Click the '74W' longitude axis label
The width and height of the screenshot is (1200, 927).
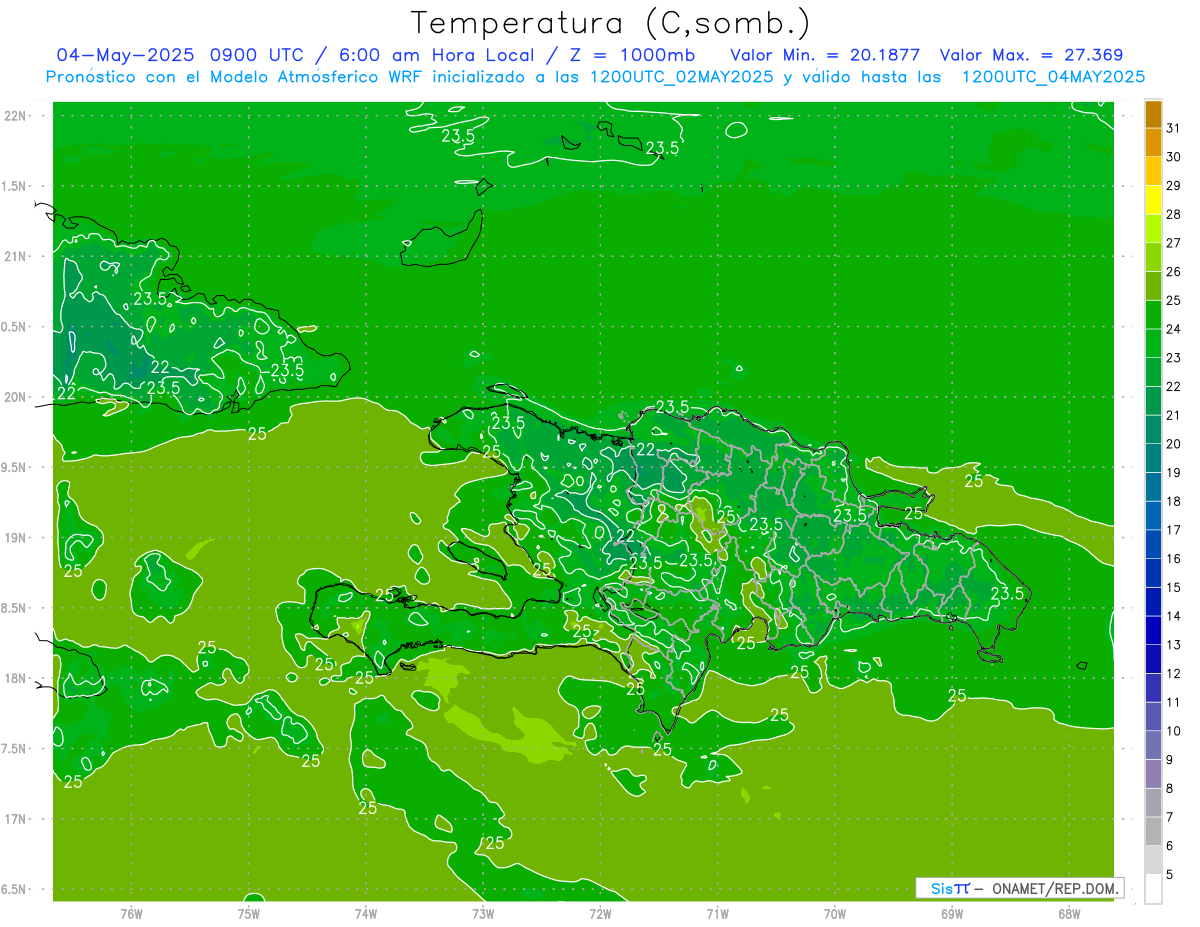click(x=366, y=914)
